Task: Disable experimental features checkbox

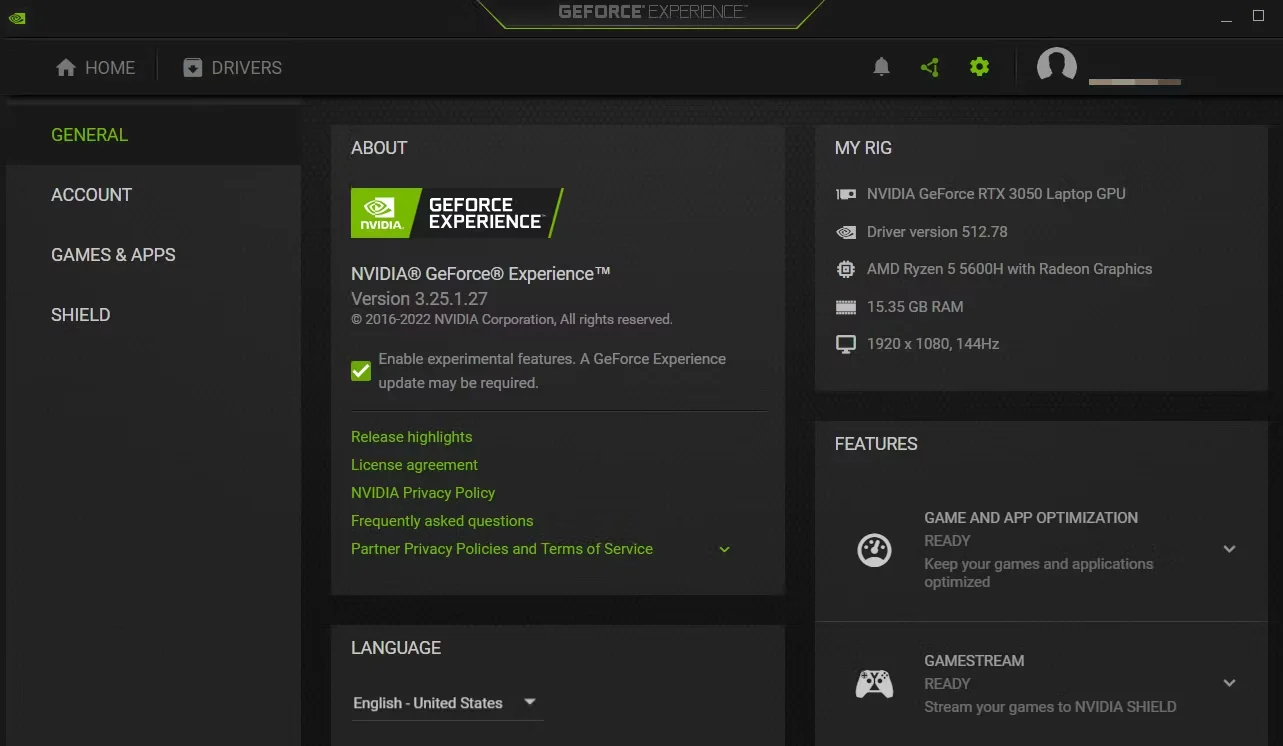Action: coord(360,370)
